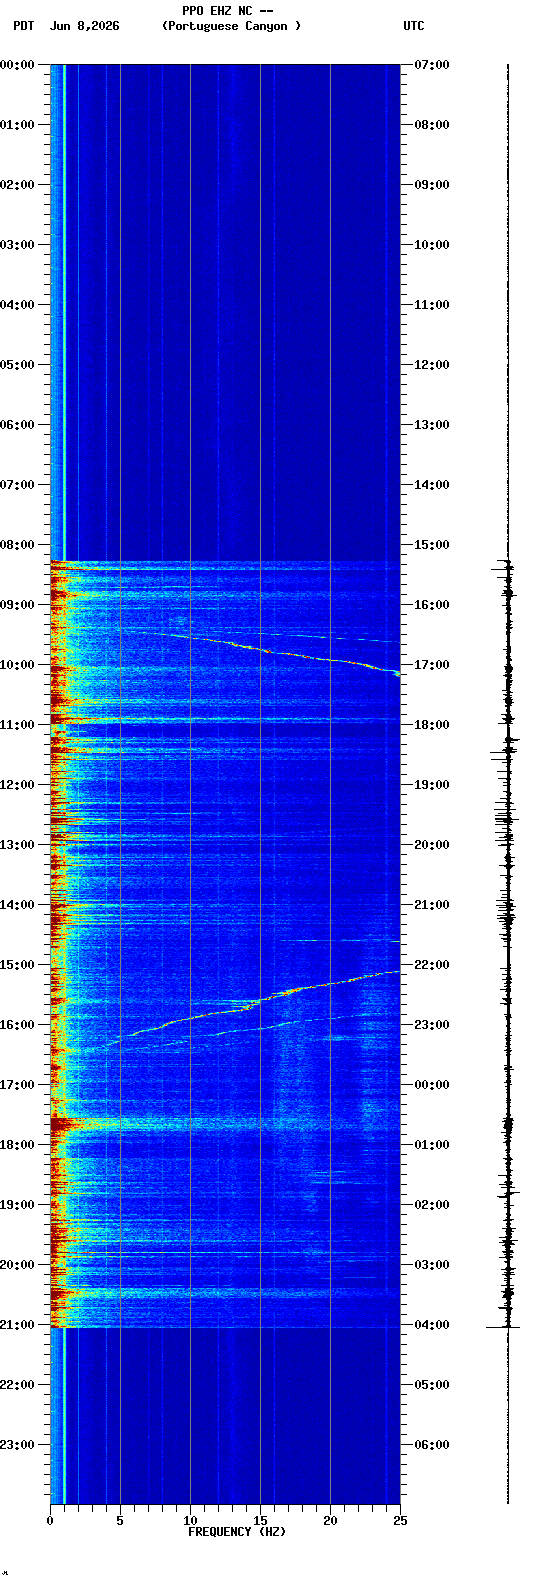Screen dimensions: 552x1584
Task: Click 03:00 on the UTC axis
Action: tap(432, 1265)
